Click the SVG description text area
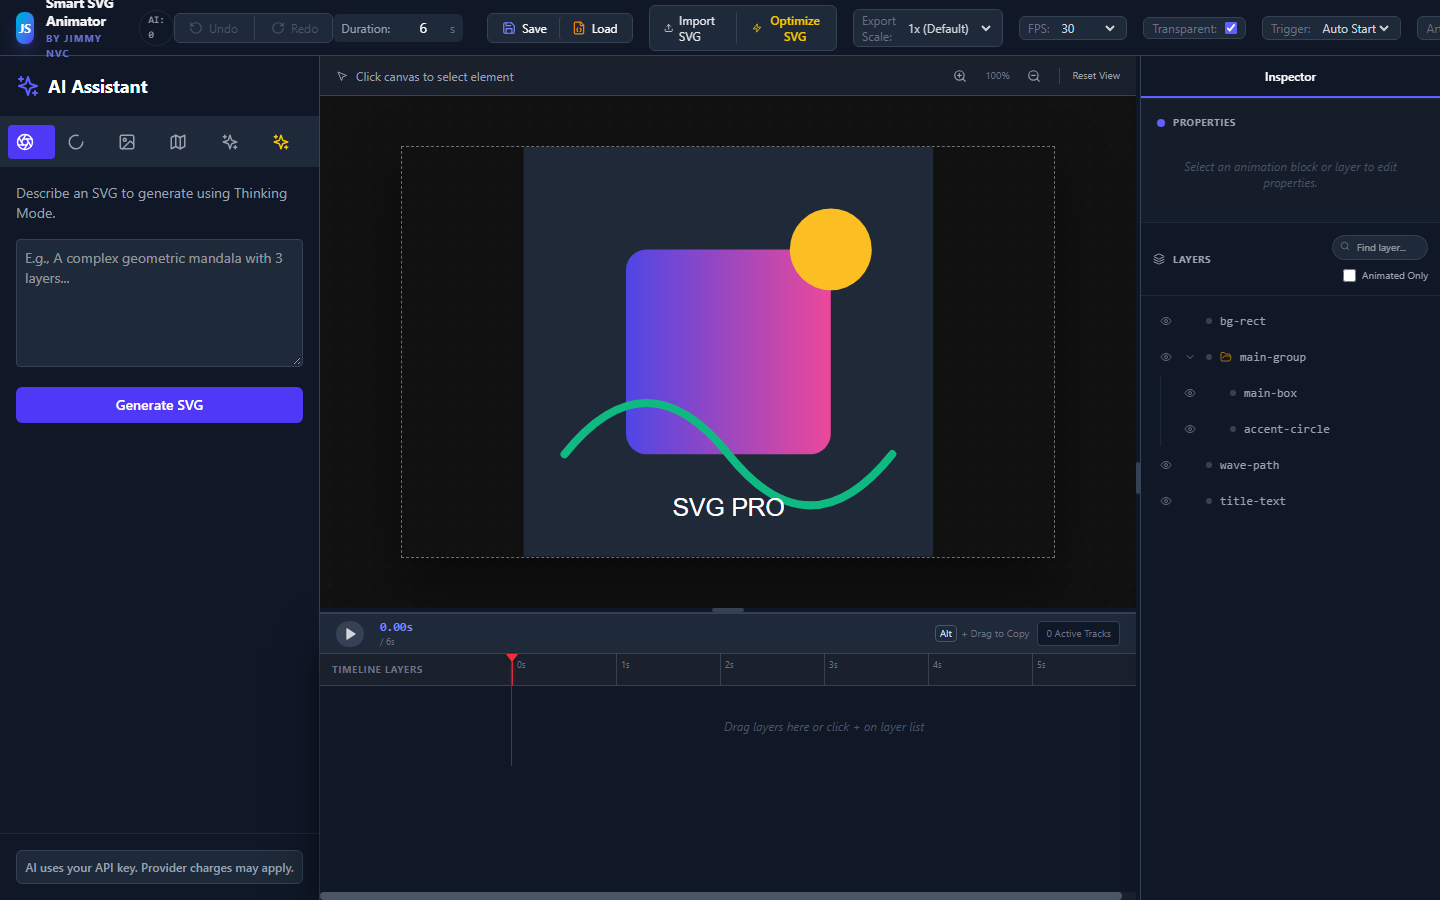The height and width of the screenshot is (900, 1440). pyautogui.click(x=159, y=303)
